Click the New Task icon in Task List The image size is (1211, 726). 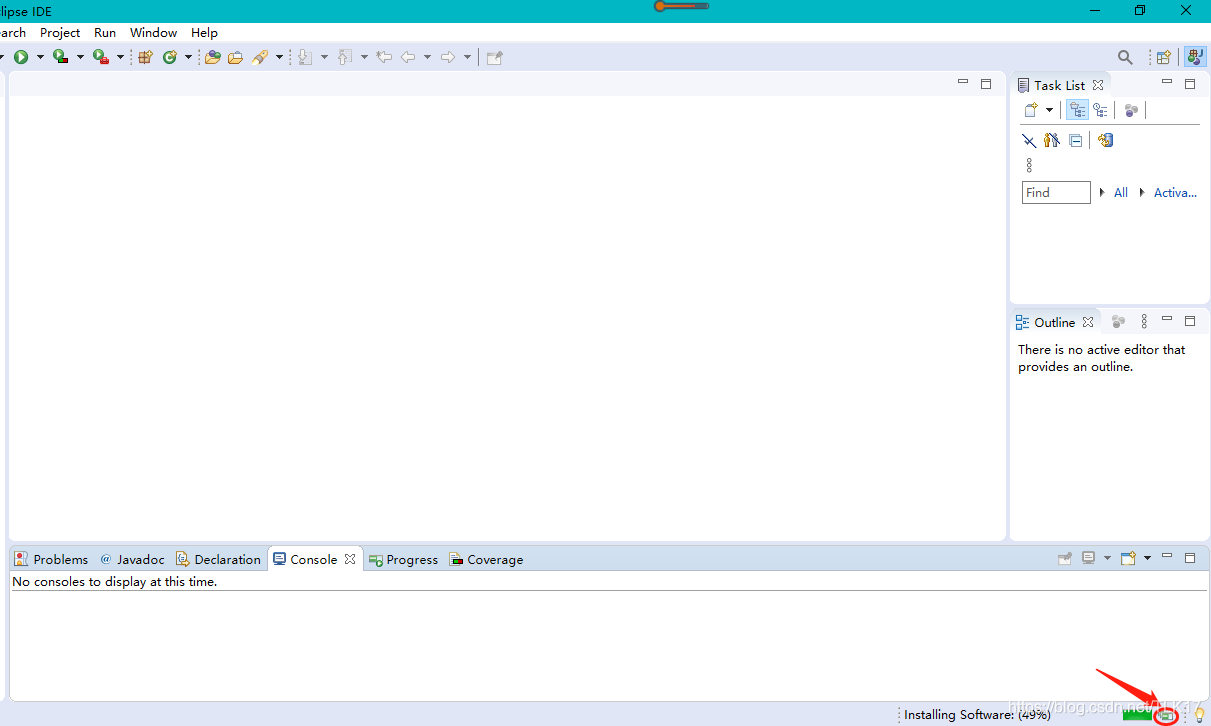click(1031, 110)
